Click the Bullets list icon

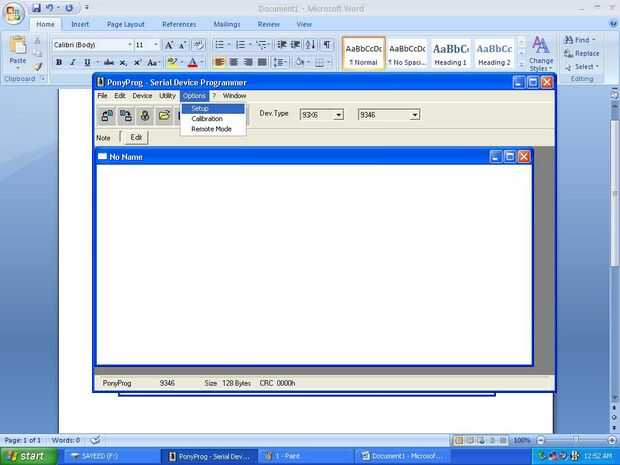(x=219, y=45)
